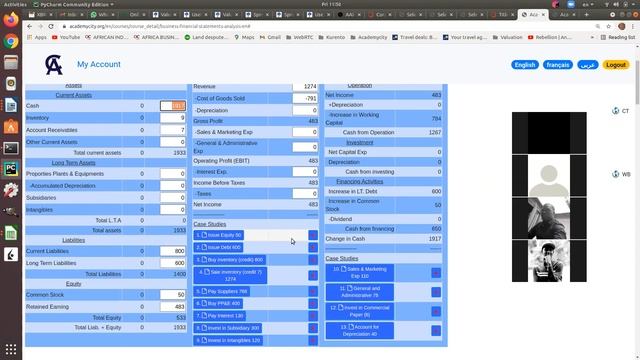Open case study 2 Issue Debt 600
Image resolution: width=640 pixels, height=360 pixels.
click(x=219, y=247)
